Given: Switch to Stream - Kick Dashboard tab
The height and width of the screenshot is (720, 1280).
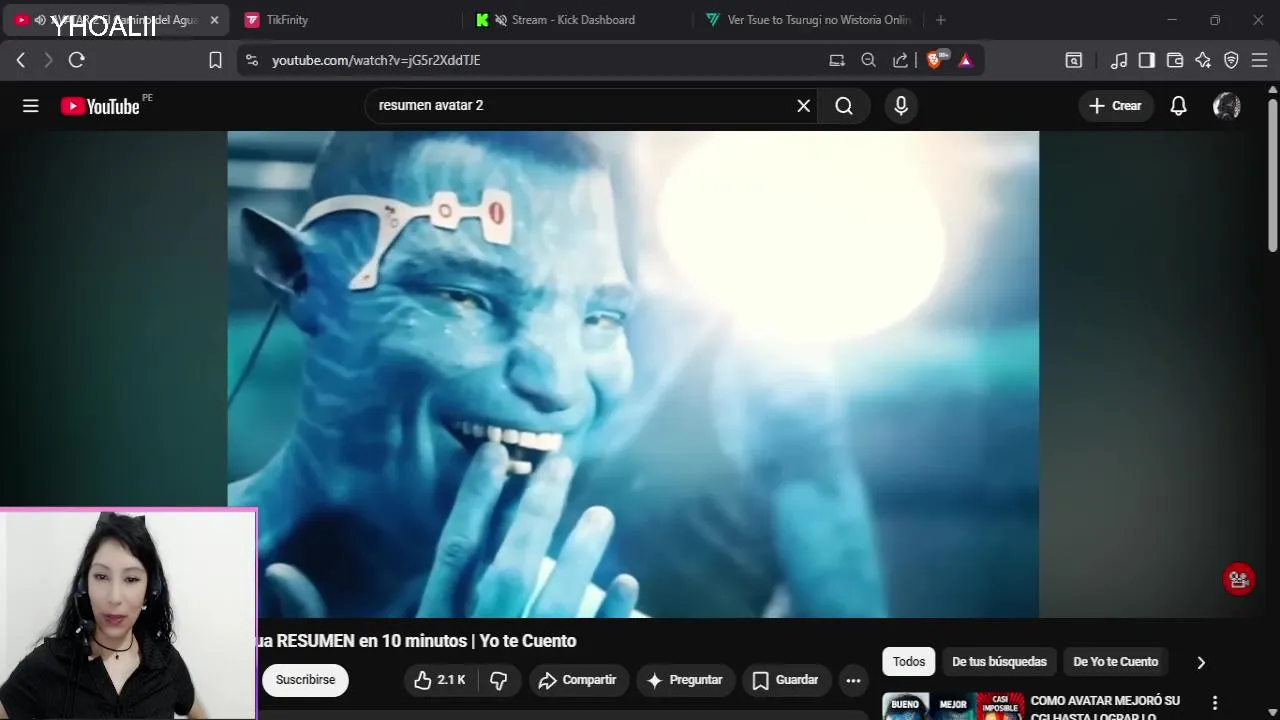Looking at the screenshot, I should (573, 20).
